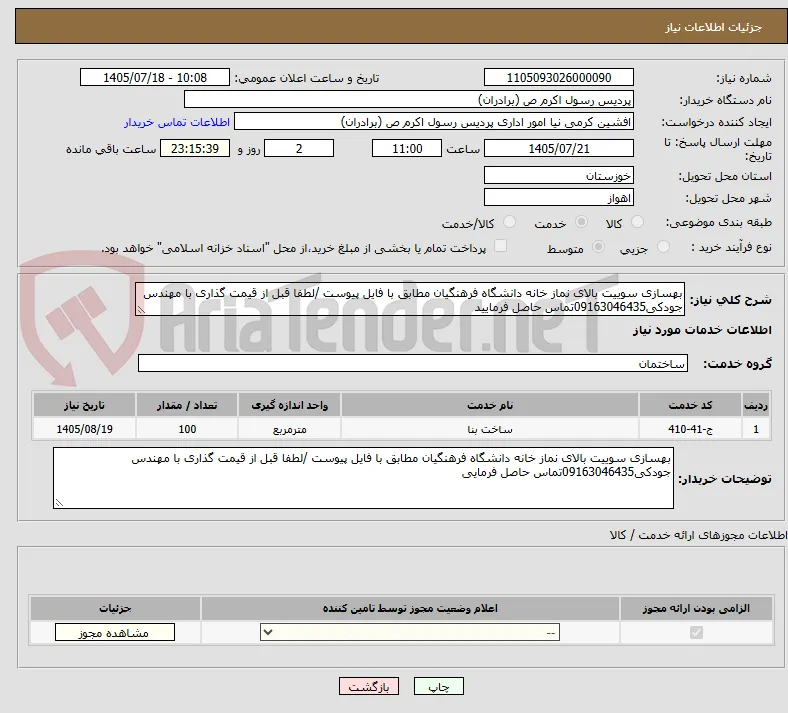Click the اطلاعات خدمات مورد نیاز heading
This screenshot has width=788, height=713.
(x=702, y=330)
